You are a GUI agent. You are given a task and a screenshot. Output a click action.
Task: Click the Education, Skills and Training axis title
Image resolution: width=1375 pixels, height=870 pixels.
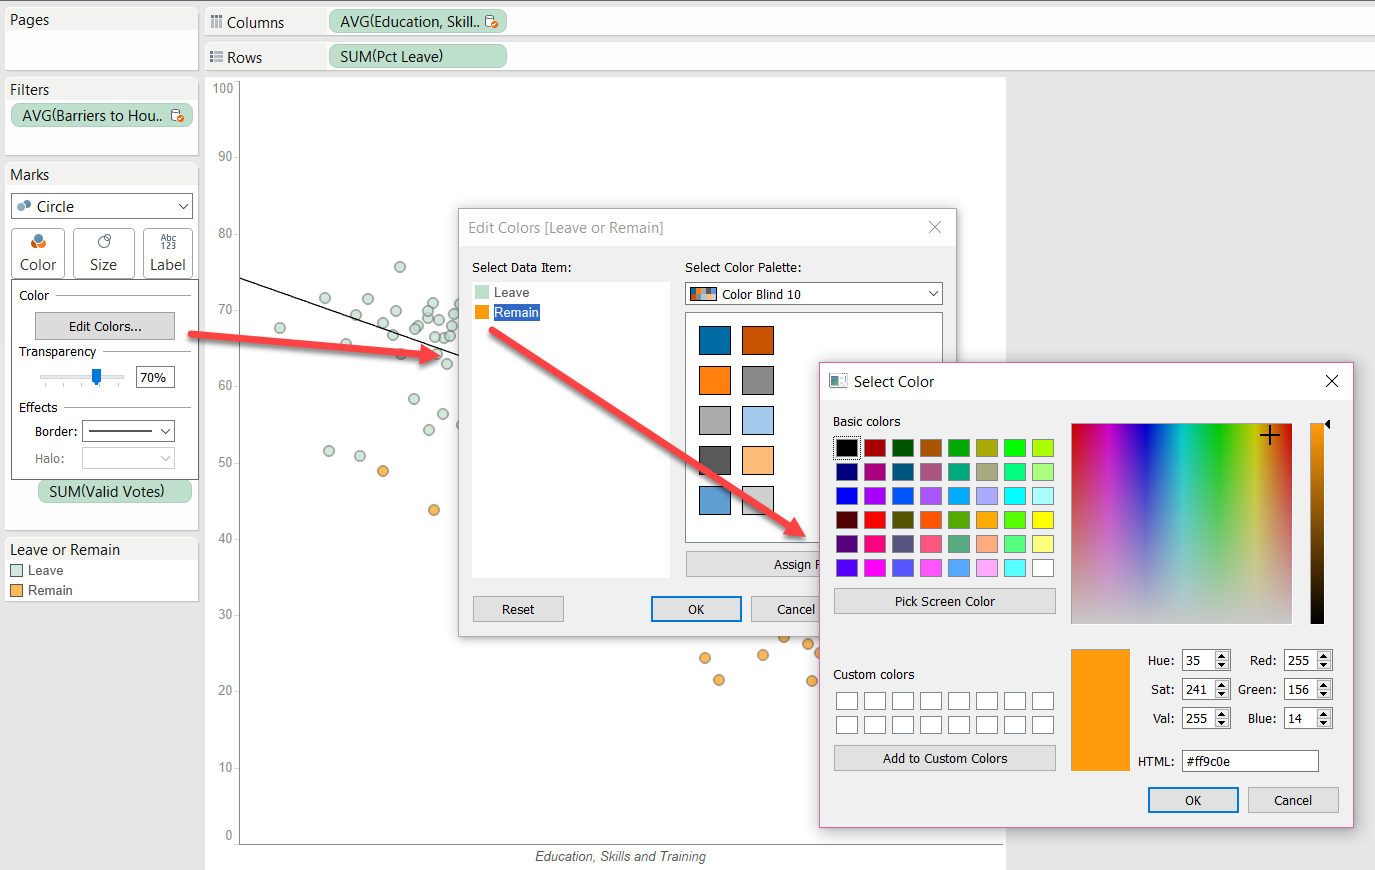coord(620,856)
